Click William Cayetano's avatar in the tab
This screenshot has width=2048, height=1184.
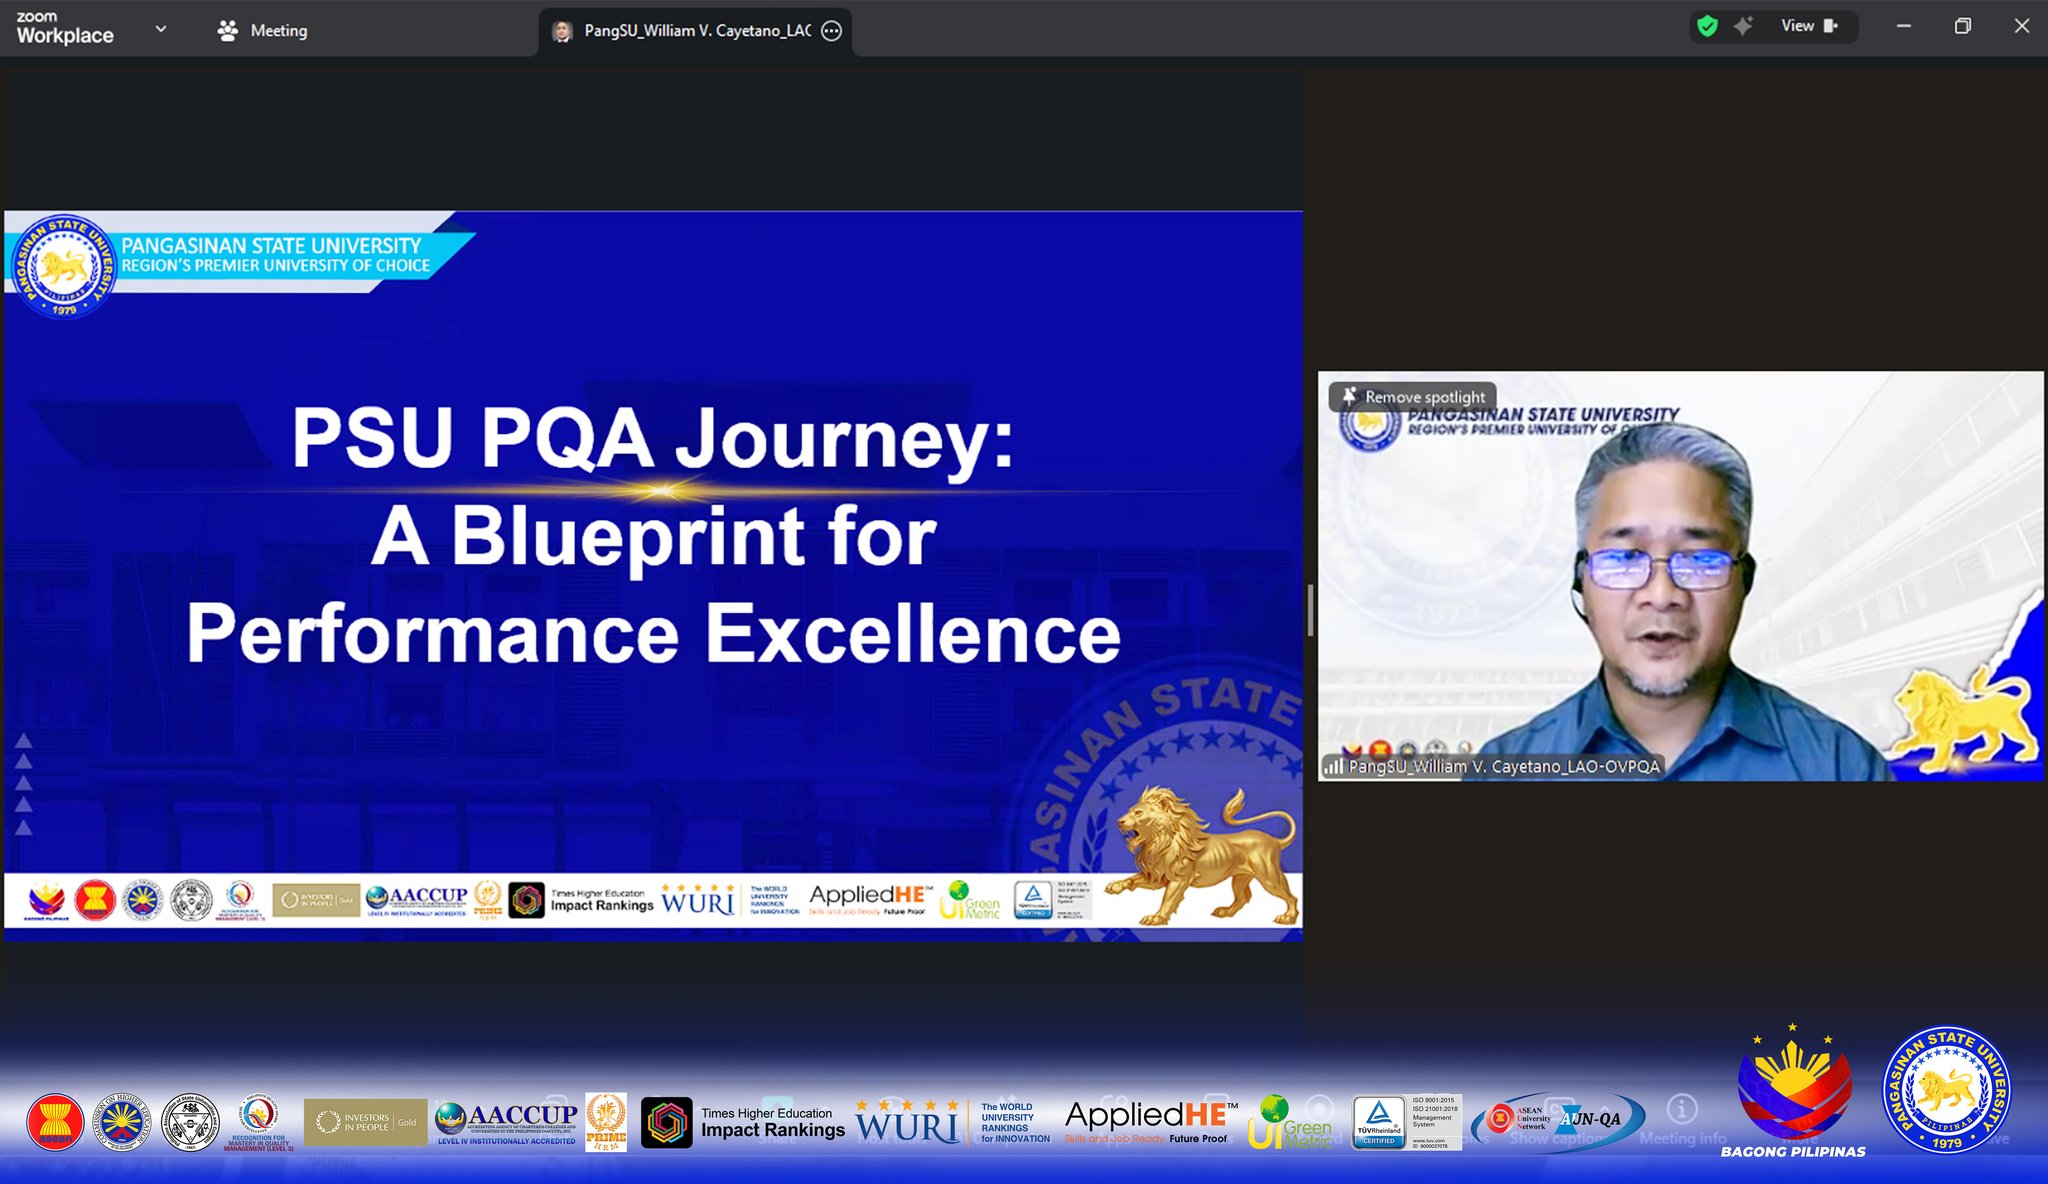563,31
